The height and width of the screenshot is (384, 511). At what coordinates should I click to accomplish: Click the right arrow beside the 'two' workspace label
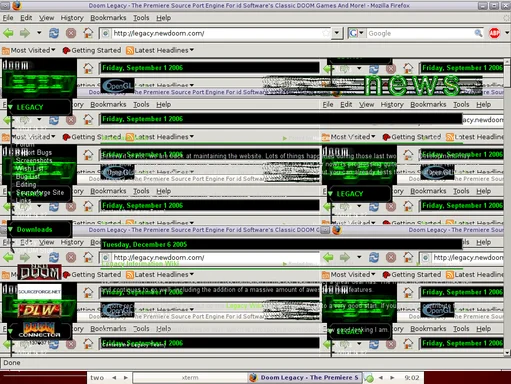click(x=126, y=378)
